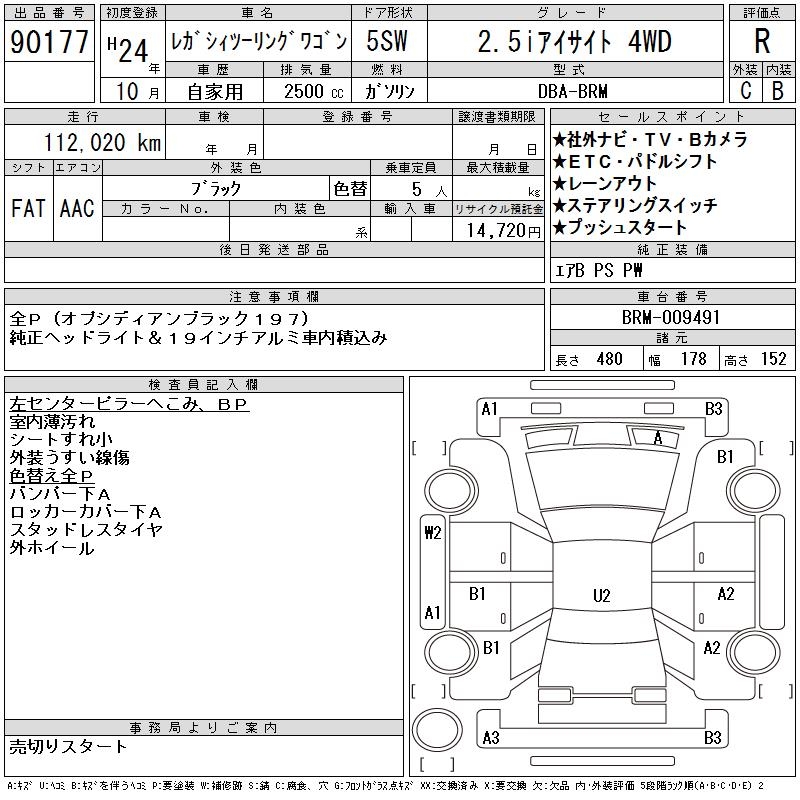Select interior grade B
Image resolution: width=800 pixels, height=800 pixels.
(x=778, y=91)
